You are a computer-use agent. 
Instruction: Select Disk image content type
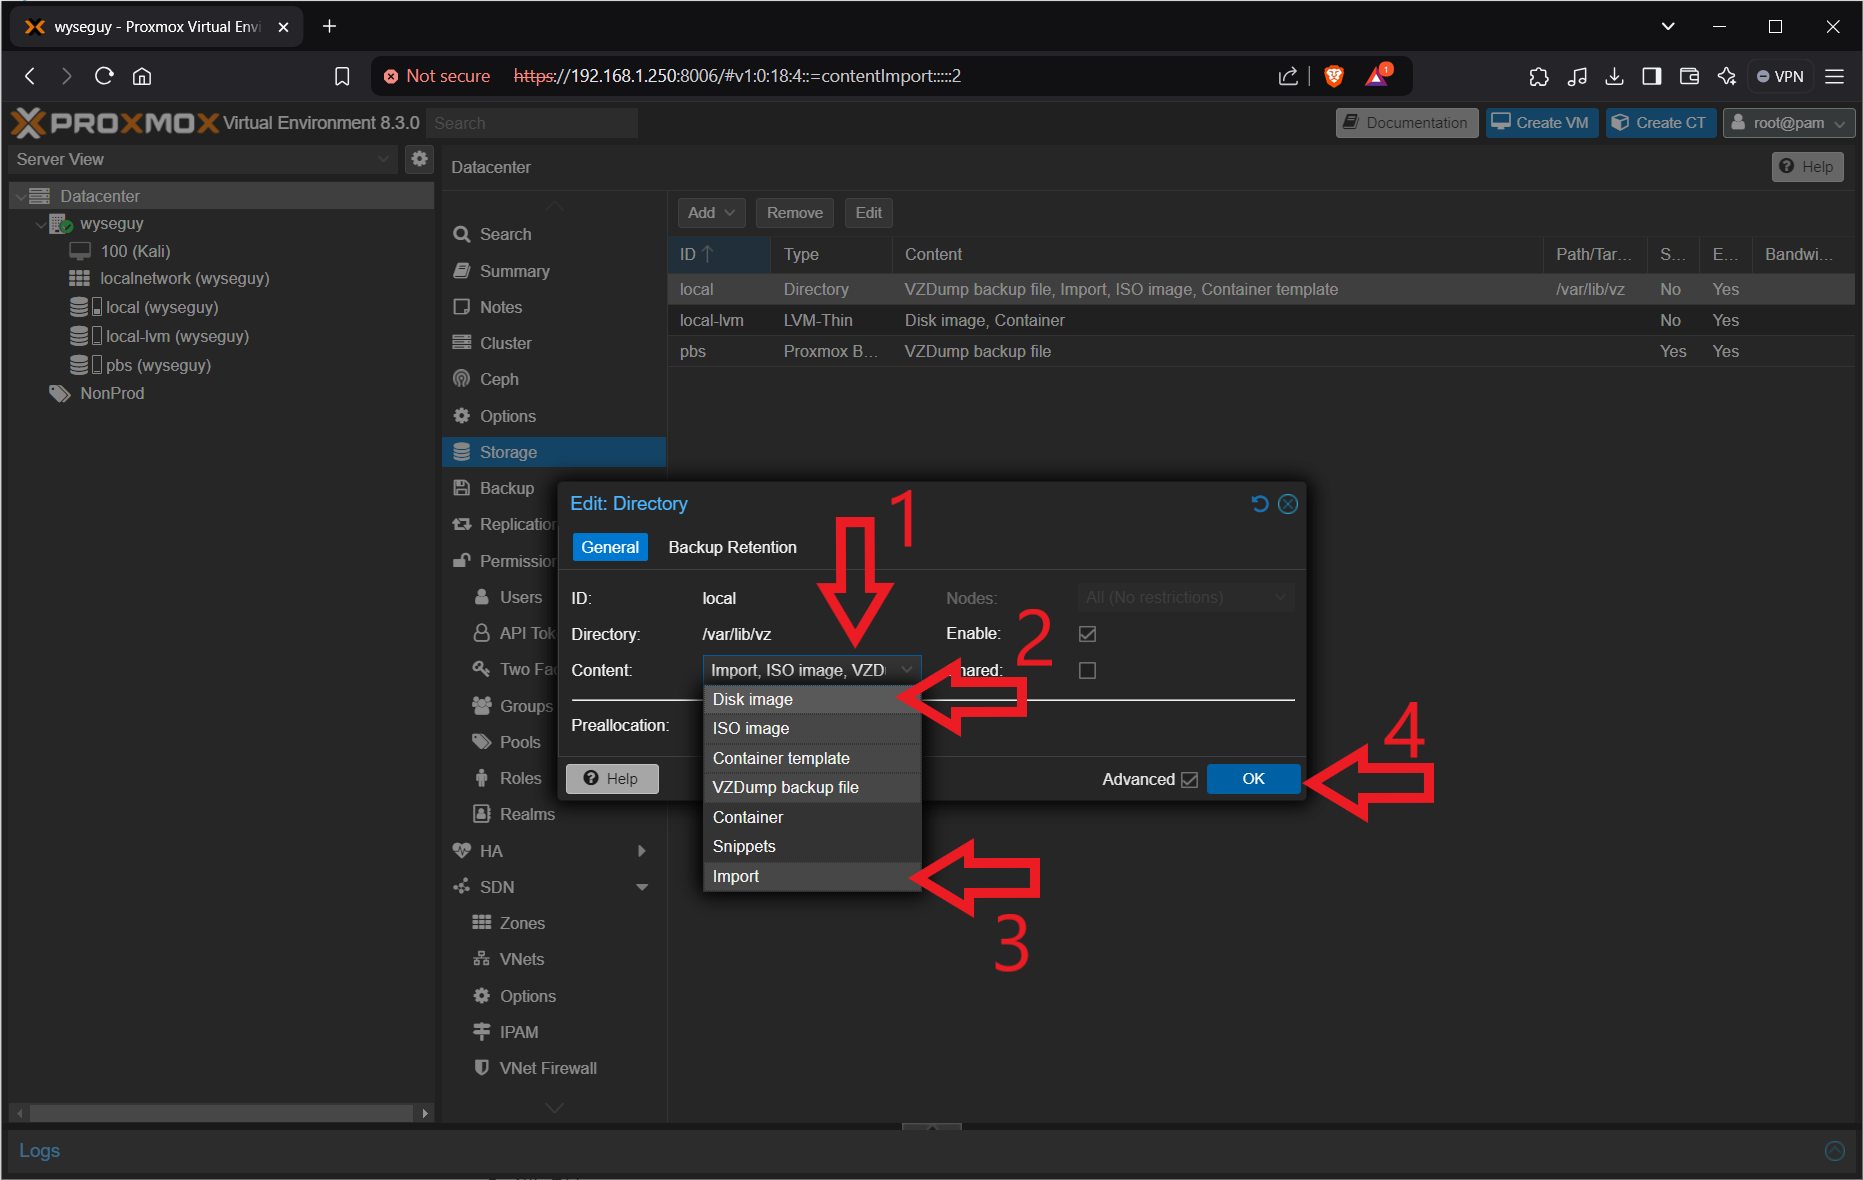click(x=811, y=699)
